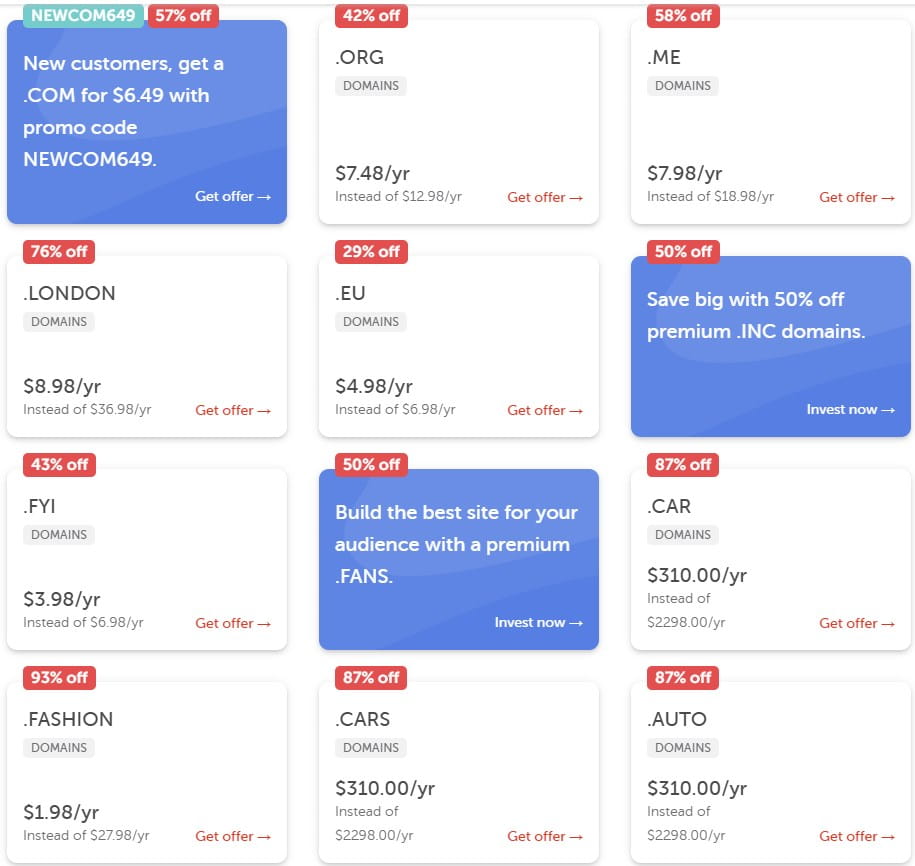Screen dimensions: 915x866
Task: Select the DOMAINS tag under .ORG
Action: point(371,86)
